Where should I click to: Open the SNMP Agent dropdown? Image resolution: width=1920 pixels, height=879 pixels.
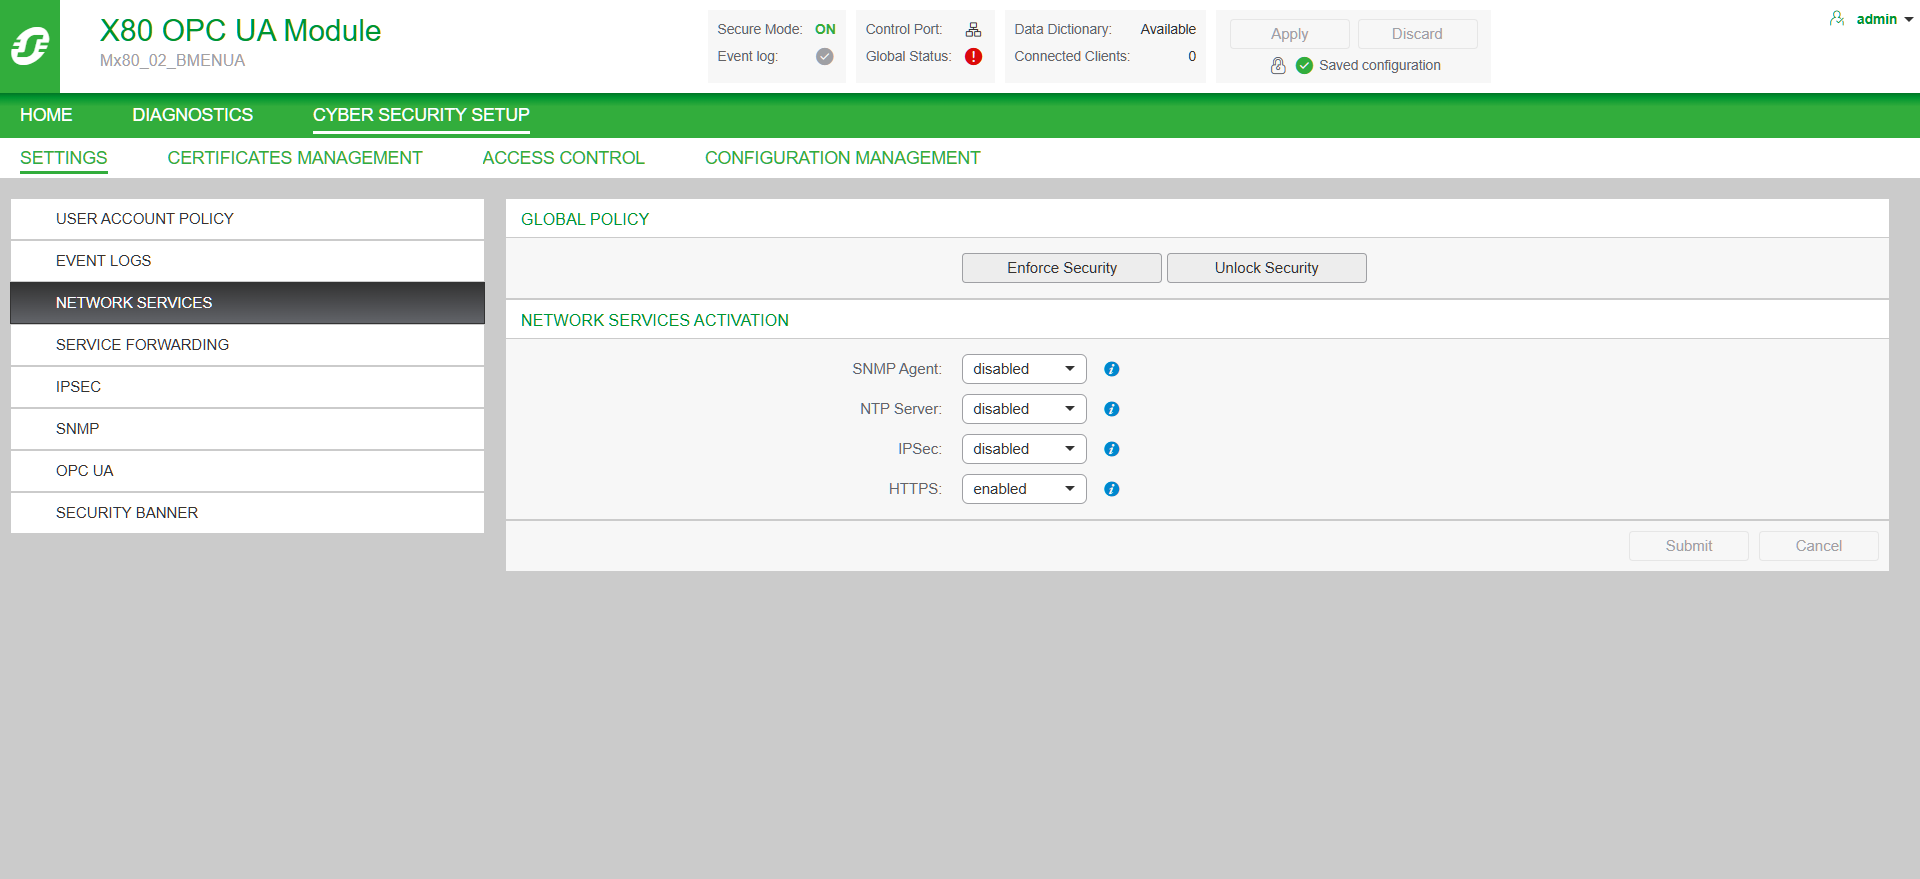1024,369
